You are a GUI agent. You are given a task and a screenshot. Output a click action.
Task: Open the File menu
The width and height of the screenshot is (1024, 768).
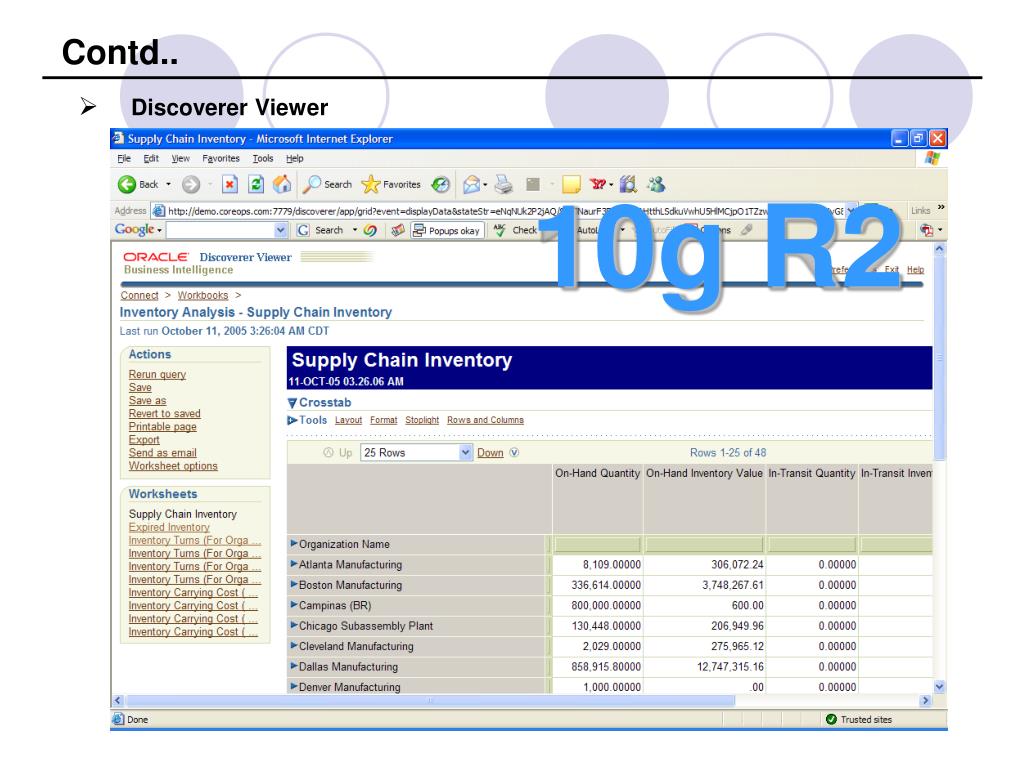click(124, 159)
